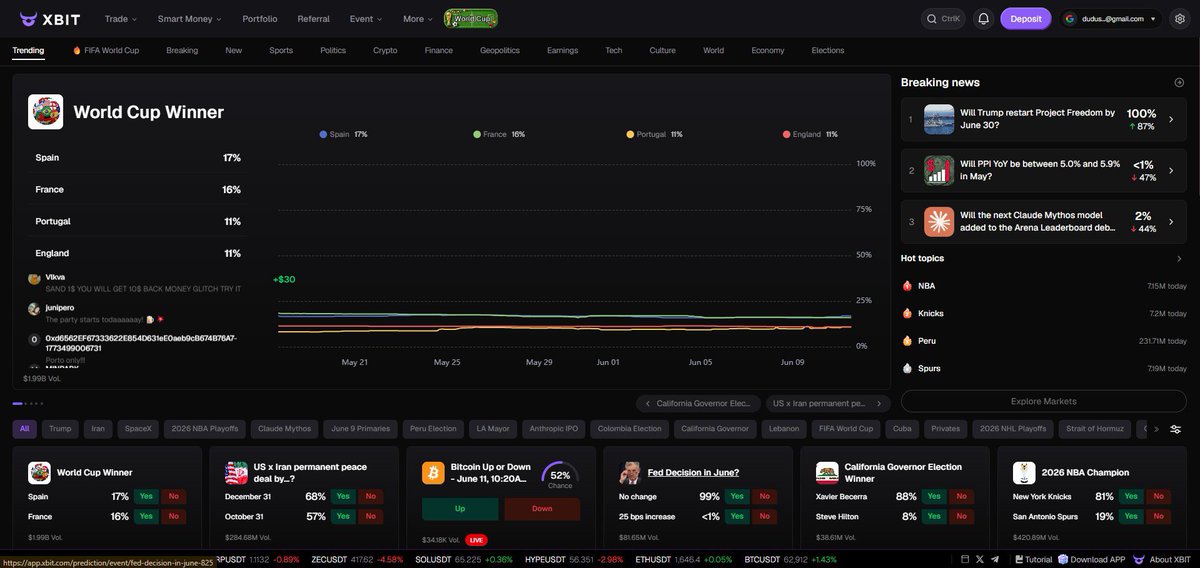The height and width of the screenshot is (568, 1200).
Task: Open notifications with the bell icon
Action: (983, 18)
